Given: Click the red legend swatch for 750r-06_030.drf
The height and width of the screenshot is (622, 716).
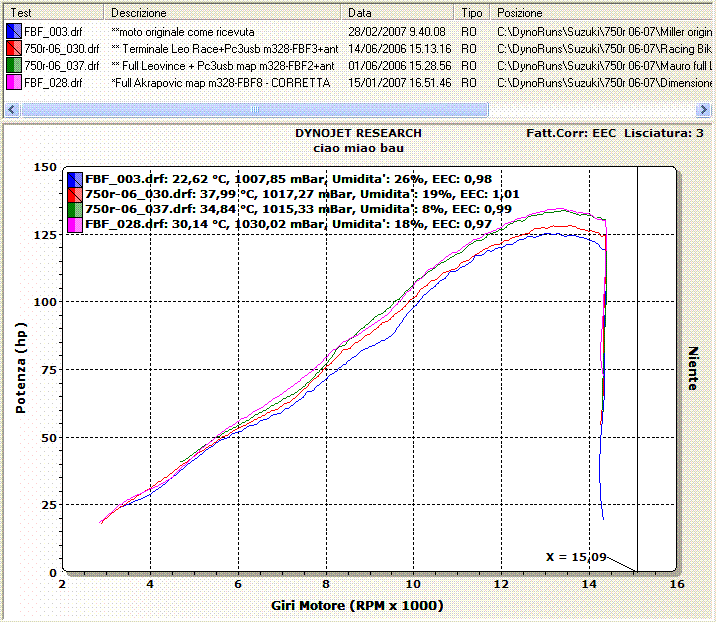Looking at the screenshot, I should click(74, 194).
